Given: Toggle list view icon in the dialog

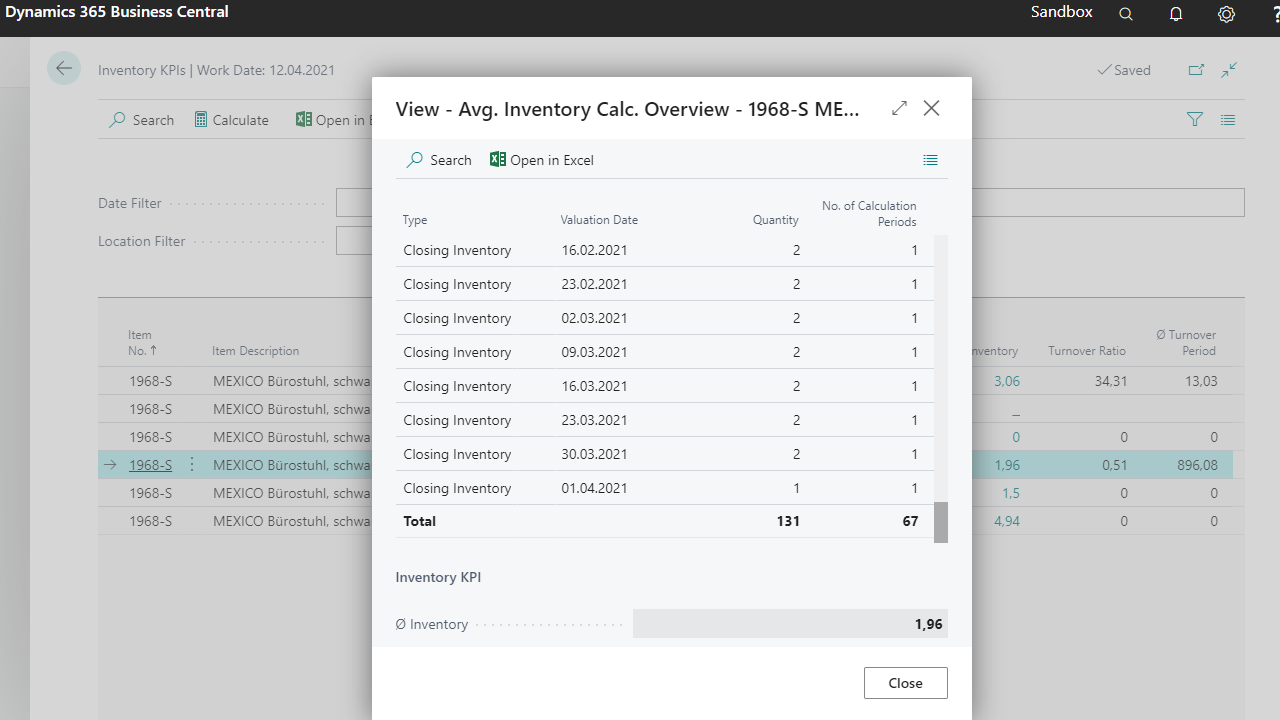Looking at the screenshot, I should point(930,160).
